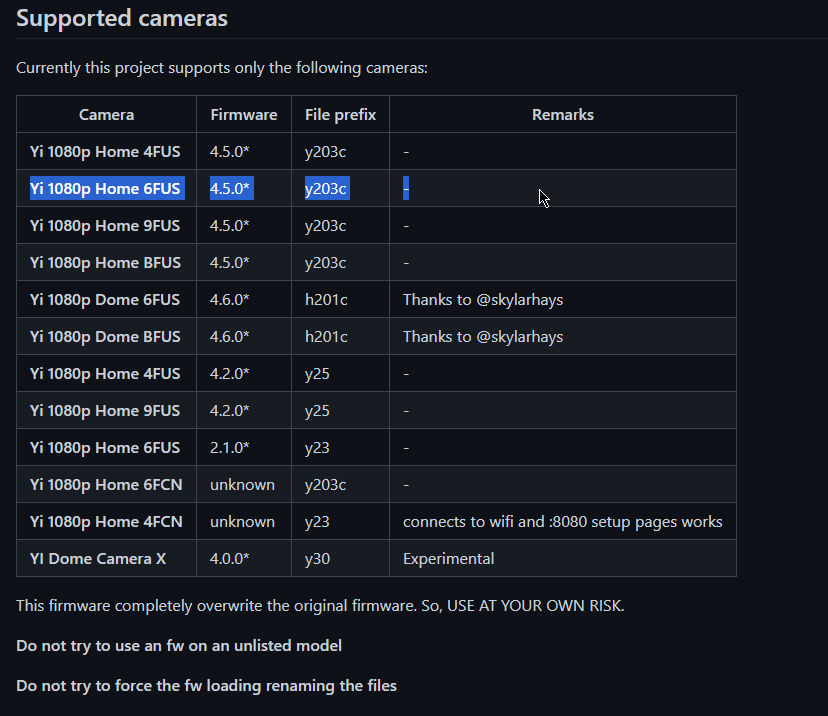828x716 pixels.
Task: Click the "File prefix" column header
Action: [x=340, y=114]
